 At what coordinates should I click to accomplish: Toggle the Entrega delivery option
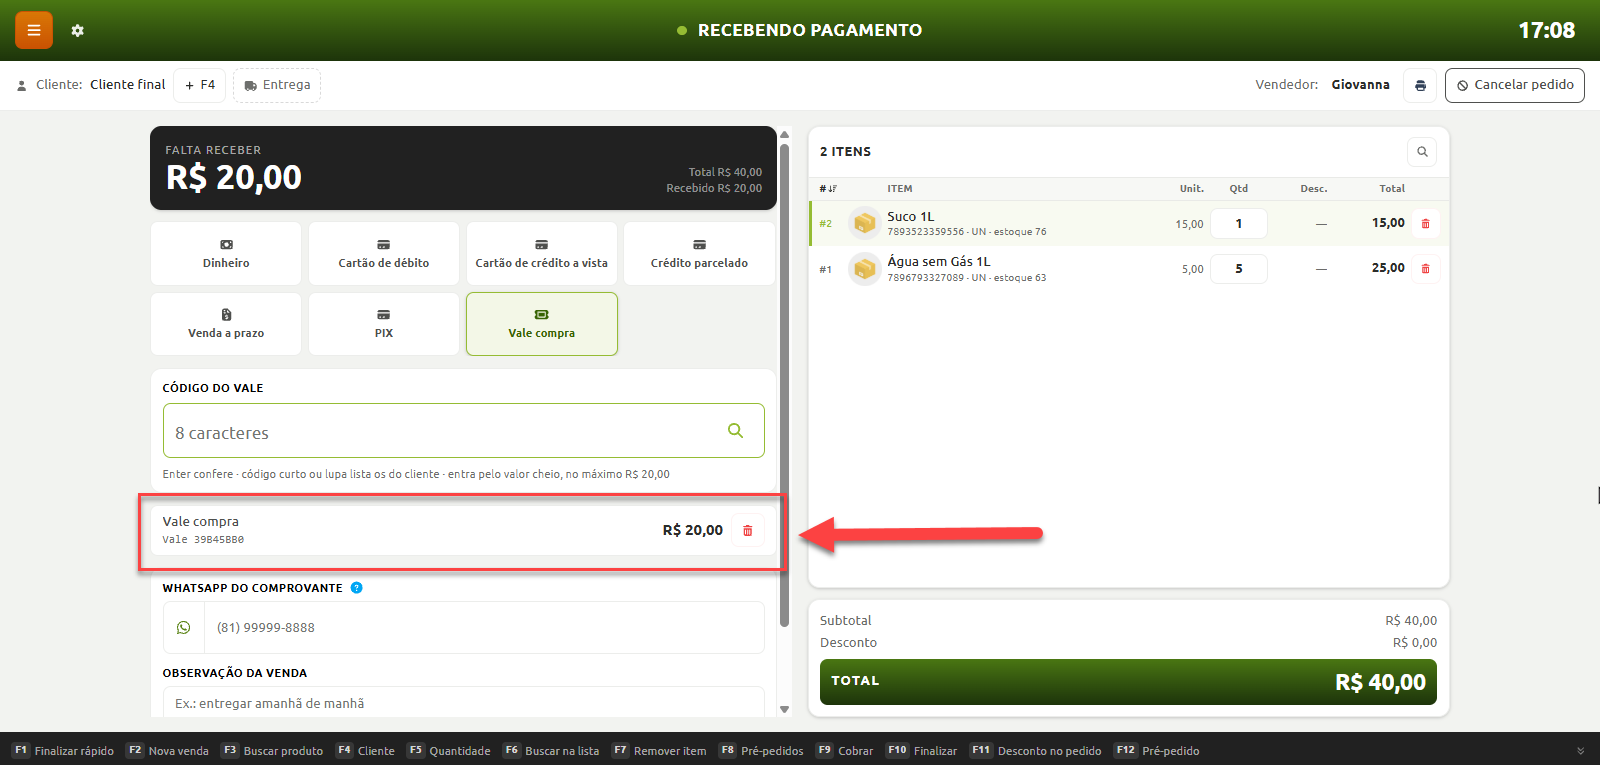coord(277,85)
